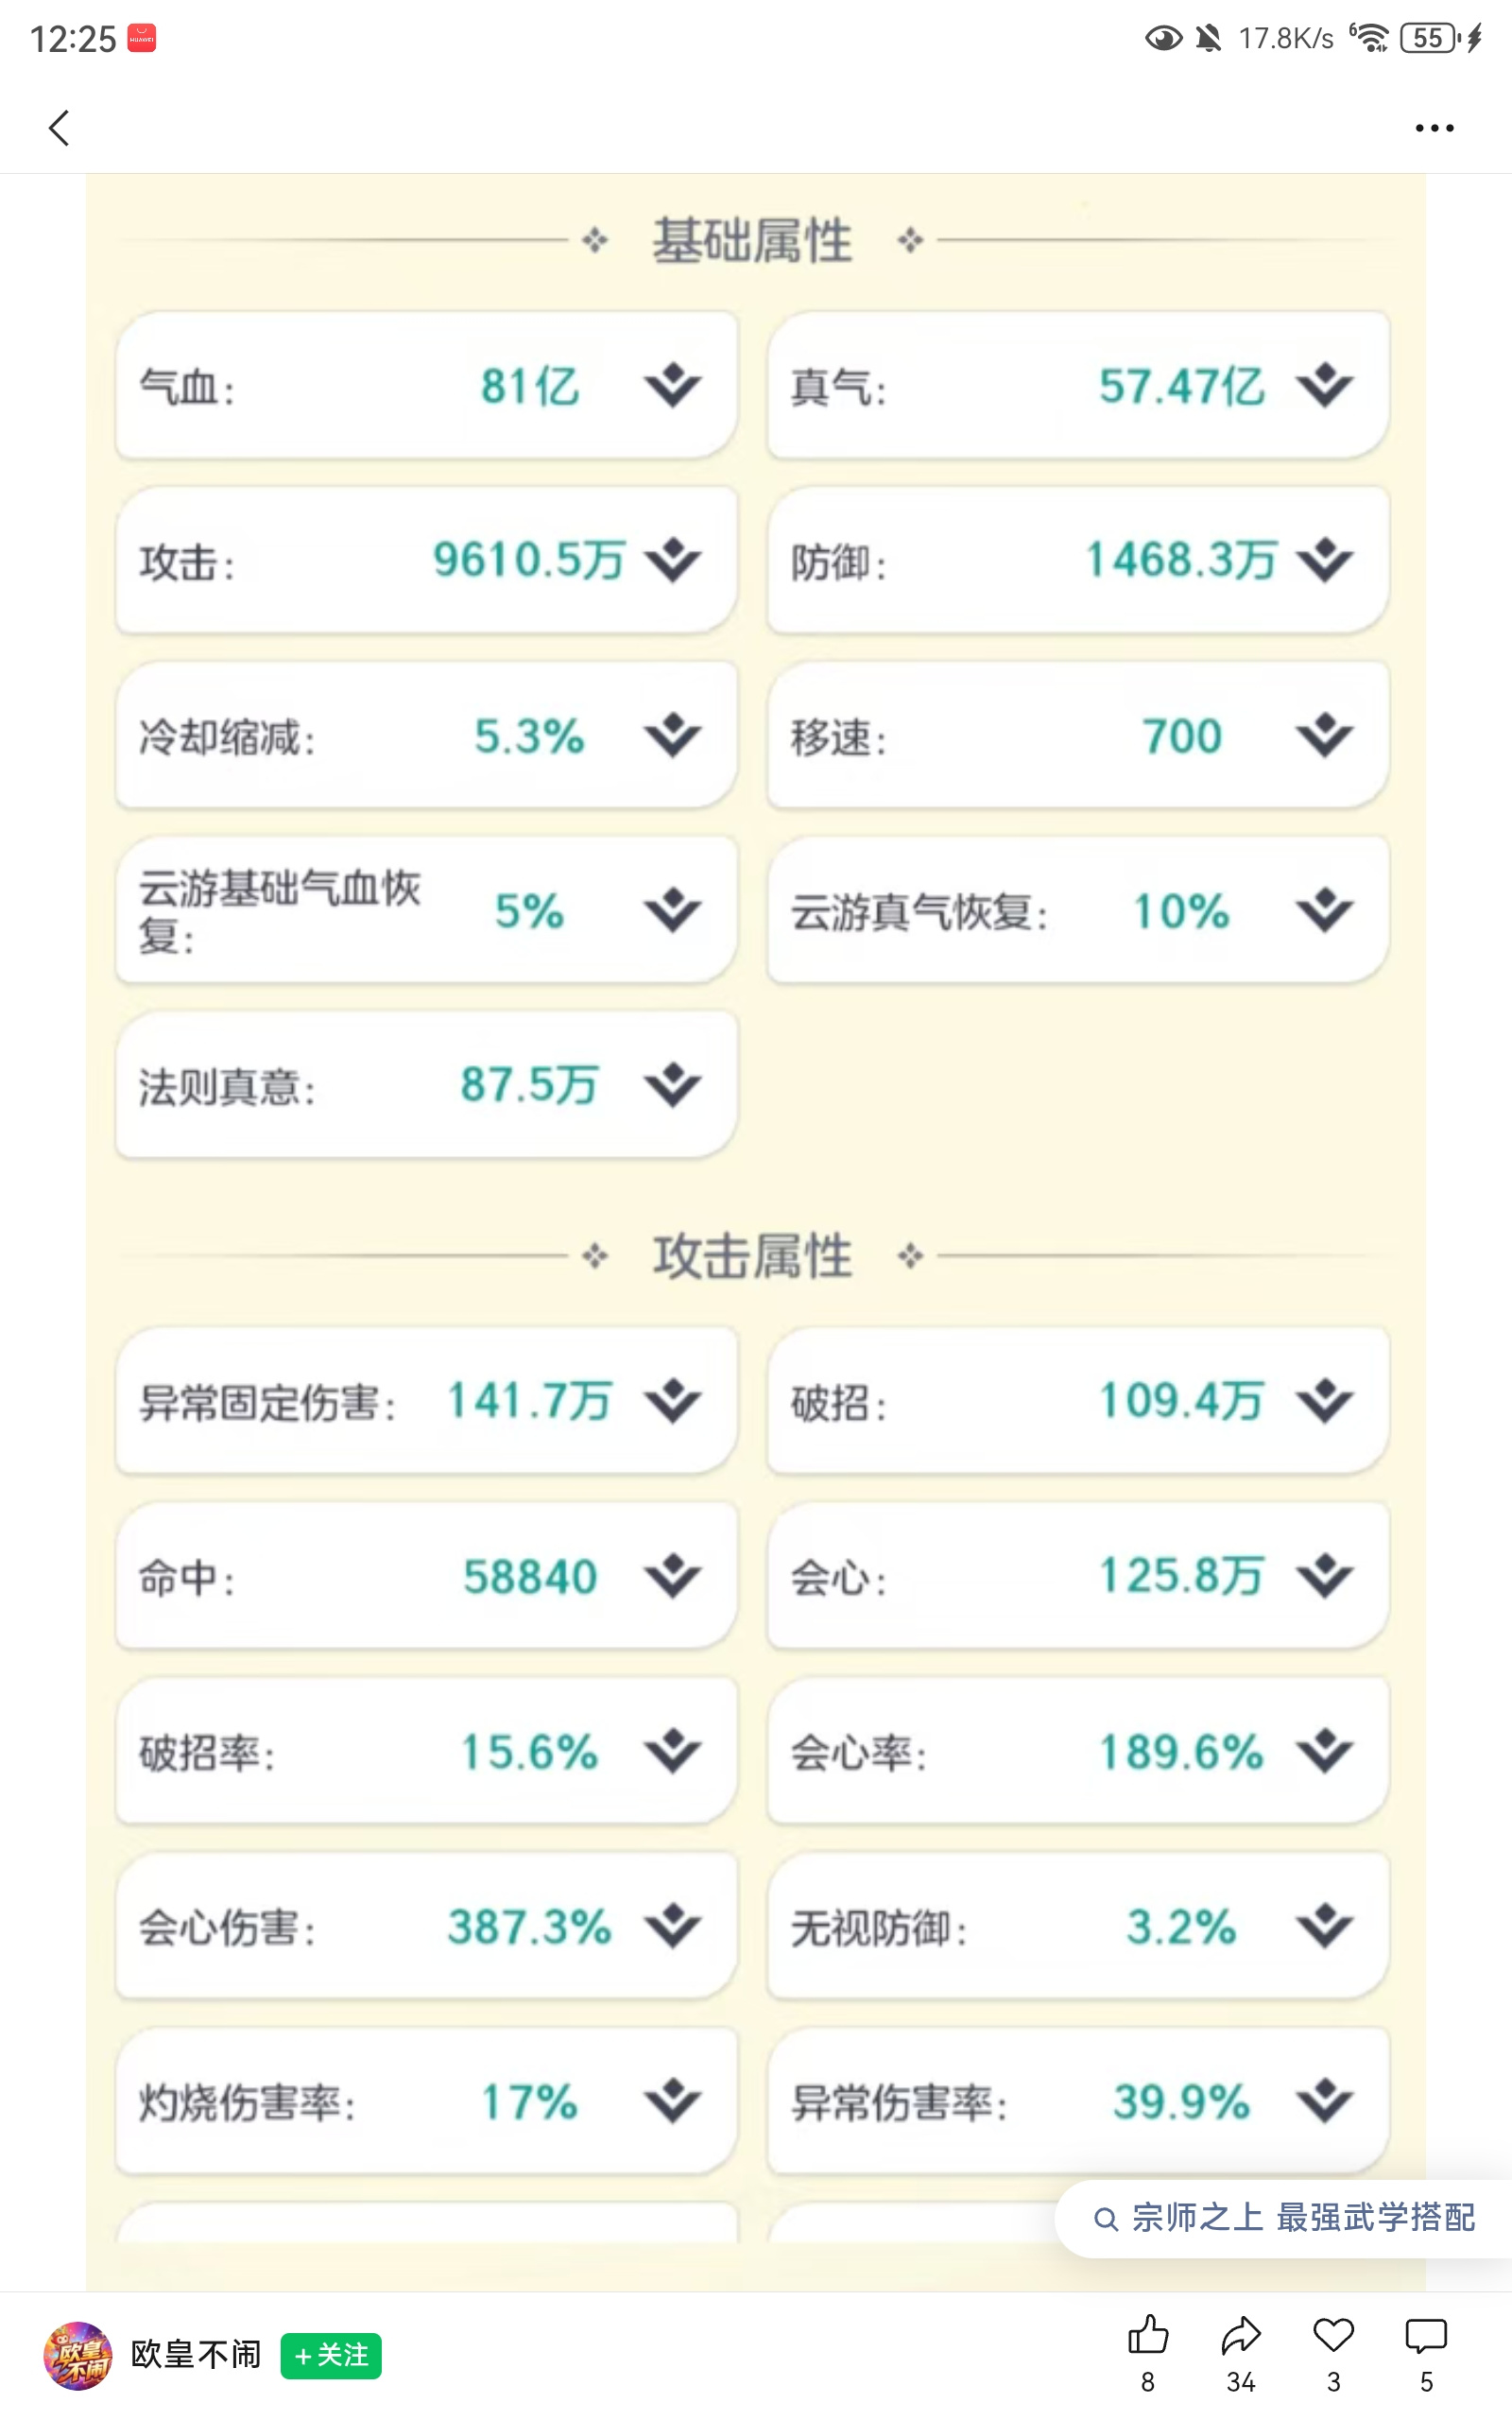The width and height of the screenshot is (1512, 2420).
Task: Open the comments bubble icon
Action: [x=1426, y=2335]
